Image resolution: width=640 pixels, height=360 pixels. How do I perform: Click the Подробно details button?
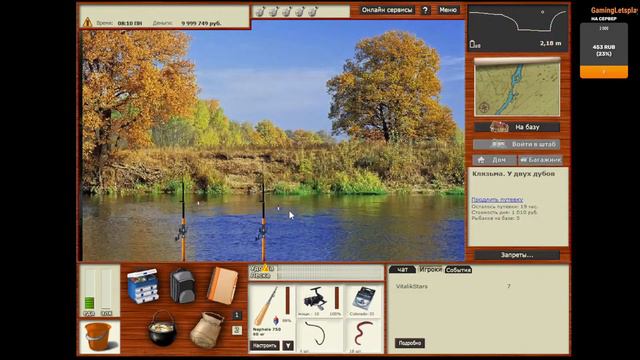tap(410, 343)
